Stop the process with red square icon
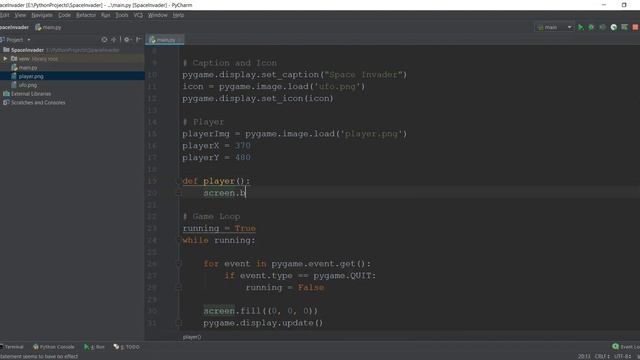This screenshot has width=640, height=360. pyautogui.click(x=635, y=27)
